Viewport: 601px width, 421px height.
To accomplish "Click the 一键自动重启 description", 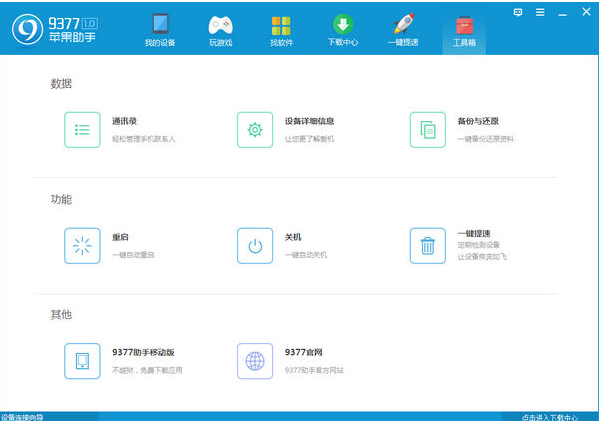I will pos(133,255).
